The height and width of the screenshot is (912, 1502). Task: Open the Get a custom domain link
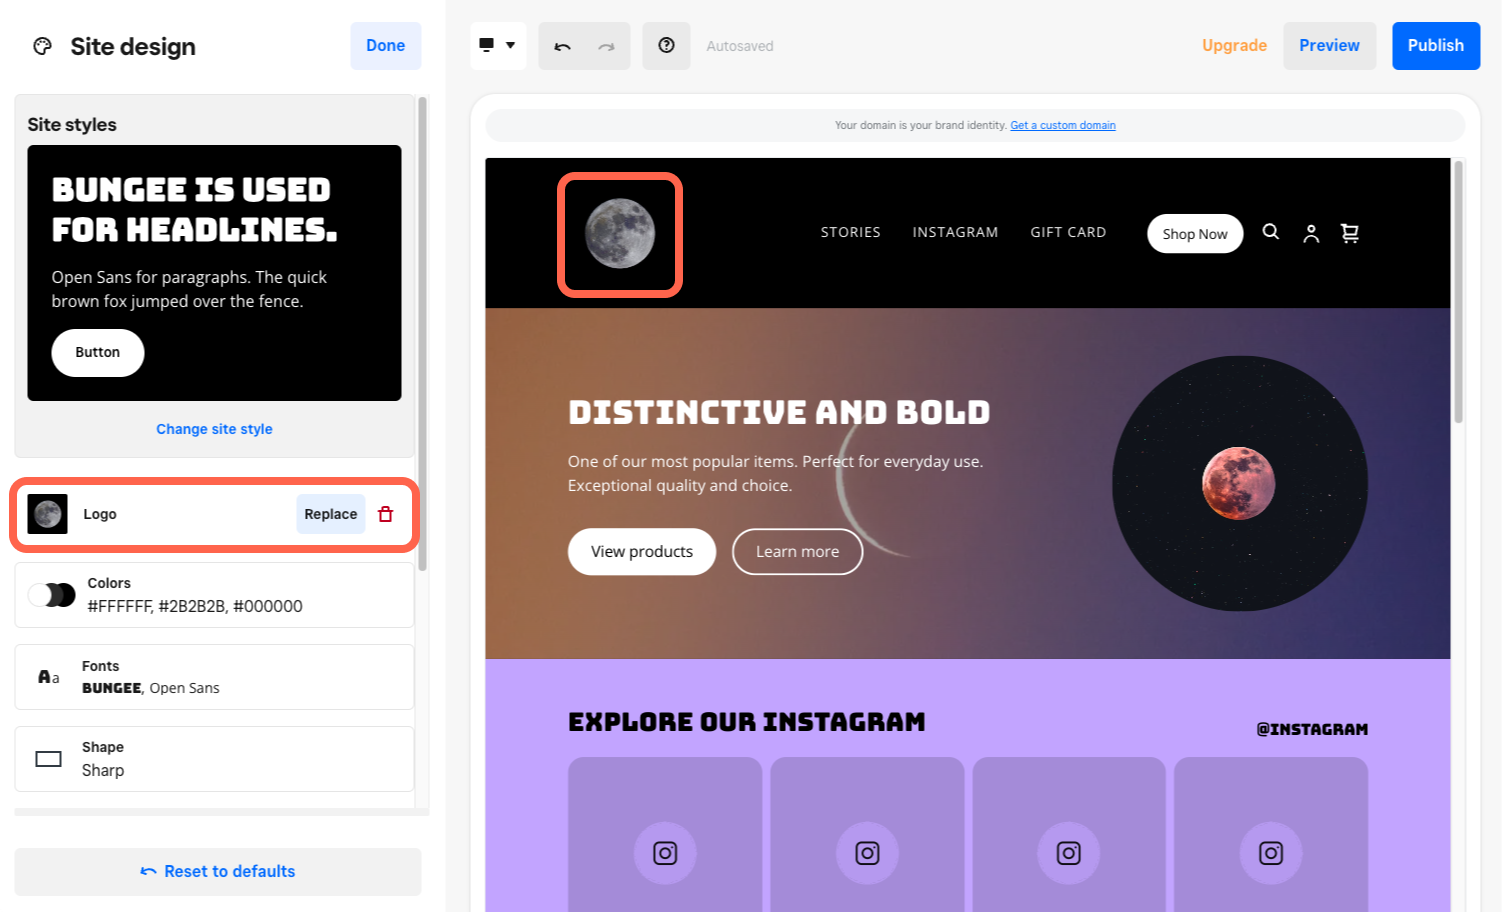tap(1062, 126)
